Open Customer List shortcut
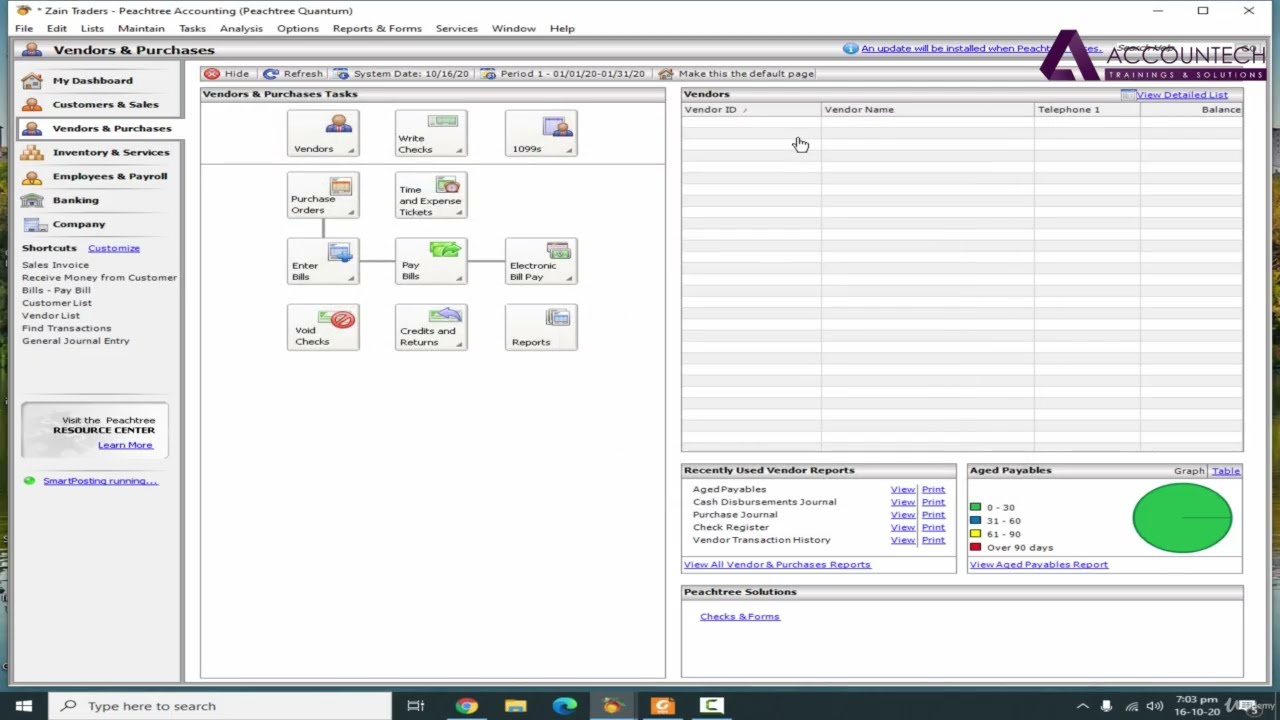Screen dimensions: 1280x720 coord(56,303)
